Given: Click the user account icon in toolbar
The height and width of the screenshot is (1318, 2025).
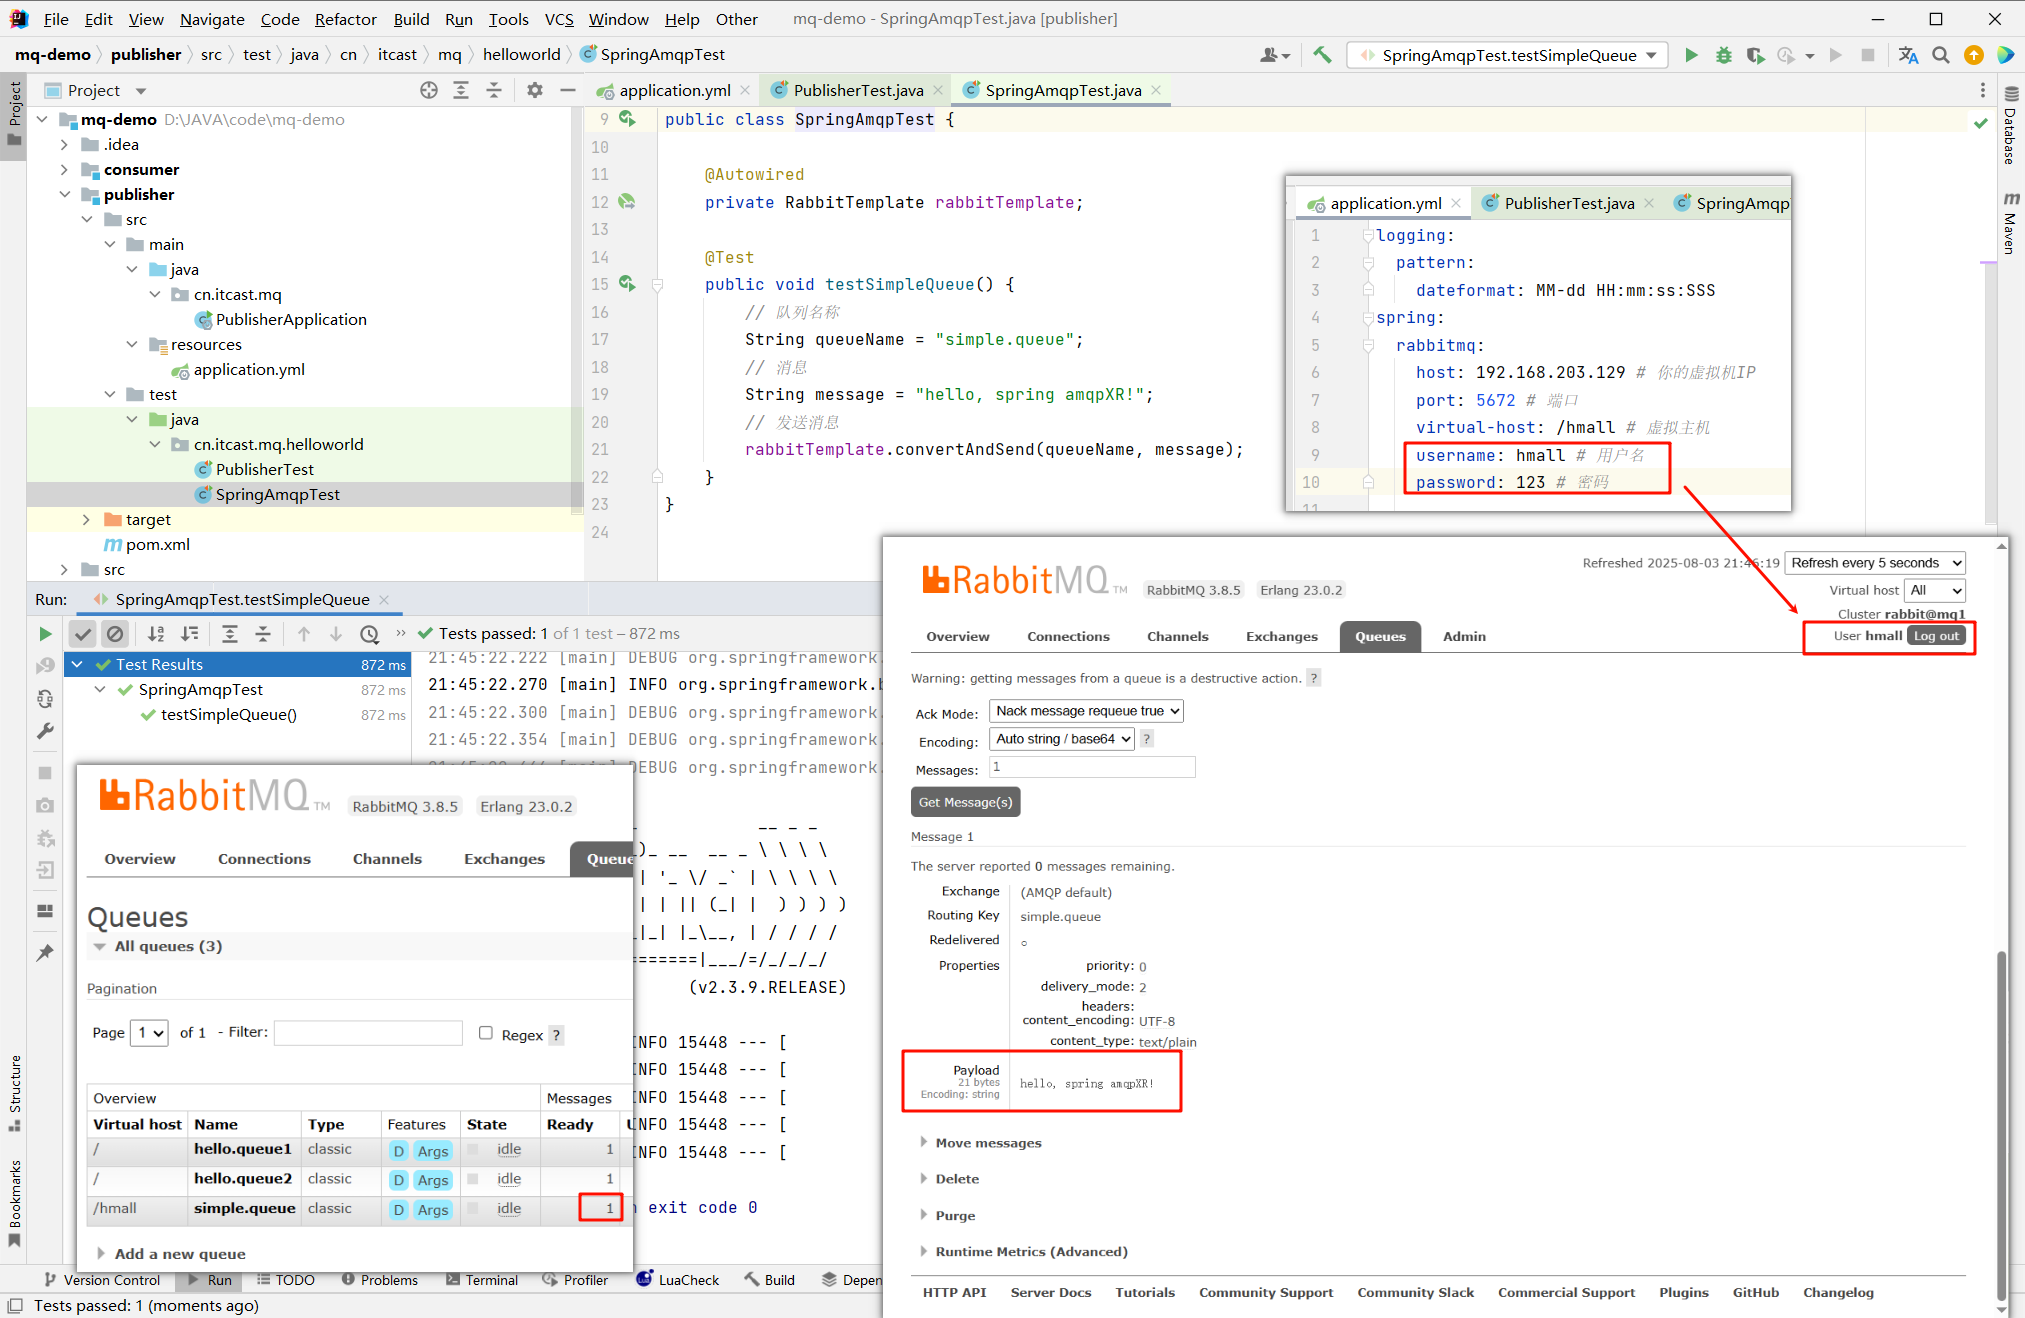Looking at the screenshot, I should click(1274, 55).
